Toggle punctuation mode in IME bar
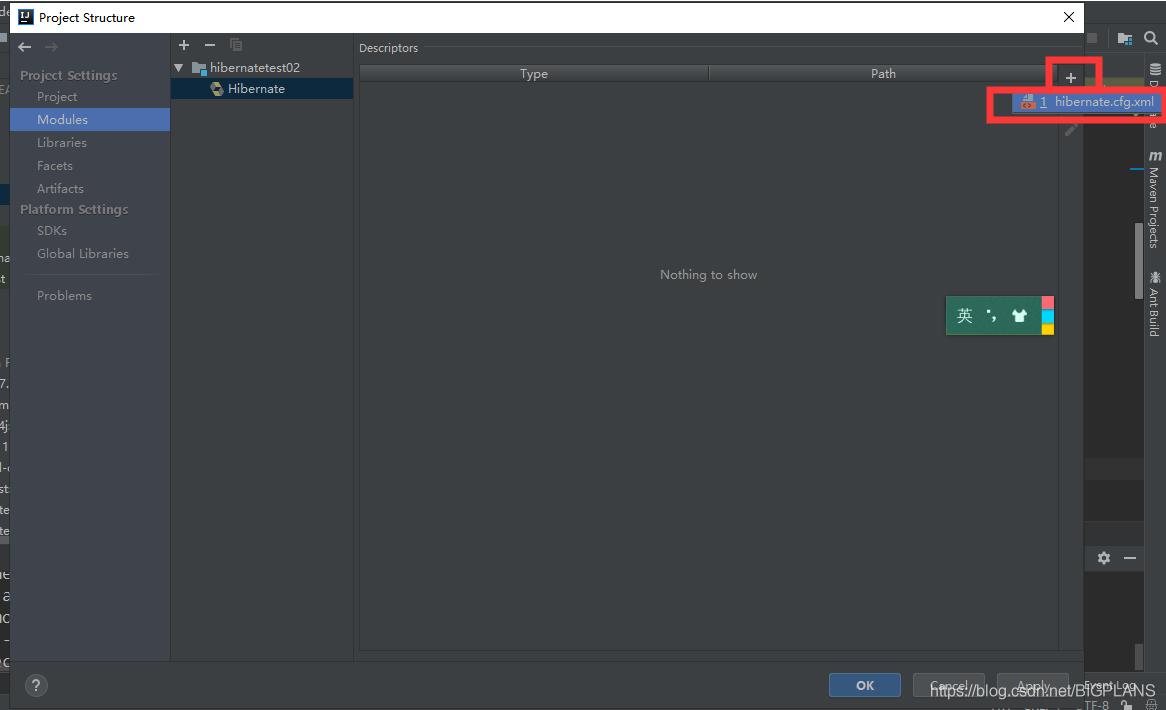 coord(991,315)
